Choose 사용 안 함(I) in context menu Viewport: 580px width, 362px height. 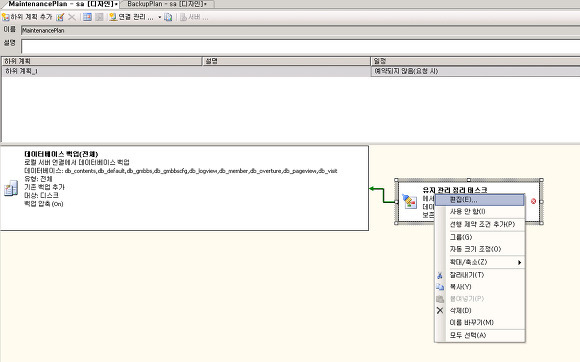(x=480, y=212)
